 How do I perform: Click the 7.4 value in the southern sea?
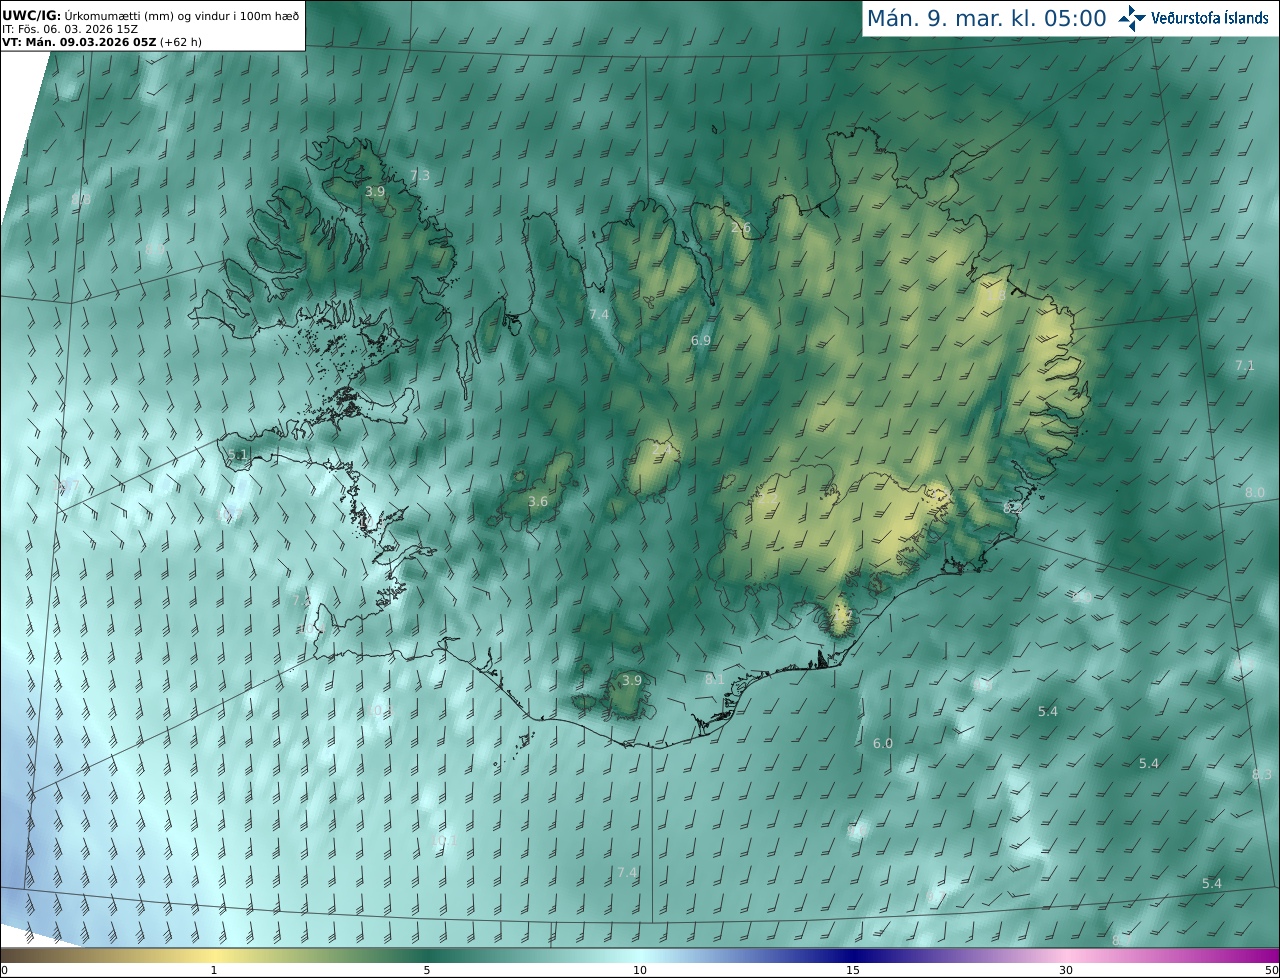627,873
